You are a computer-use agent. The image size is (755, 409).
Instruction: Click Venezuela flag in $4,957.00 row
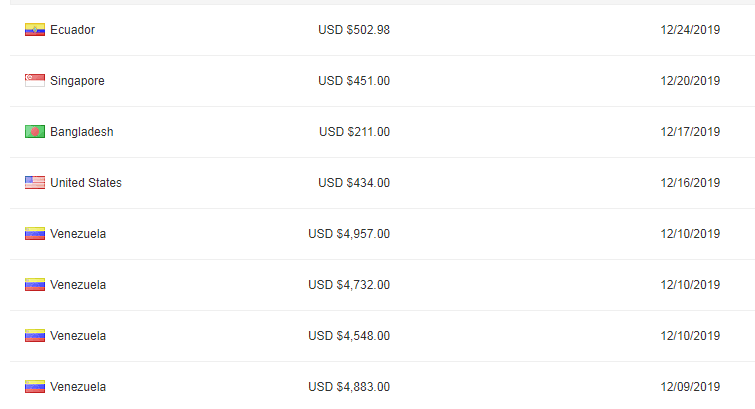click(35, 234)
